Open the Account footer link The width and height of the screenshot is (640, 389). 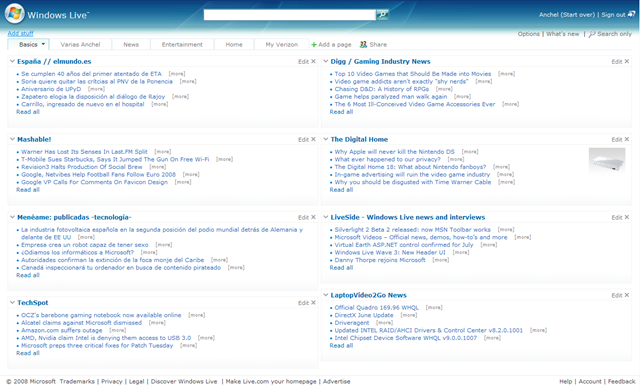(x=590, y=382)
